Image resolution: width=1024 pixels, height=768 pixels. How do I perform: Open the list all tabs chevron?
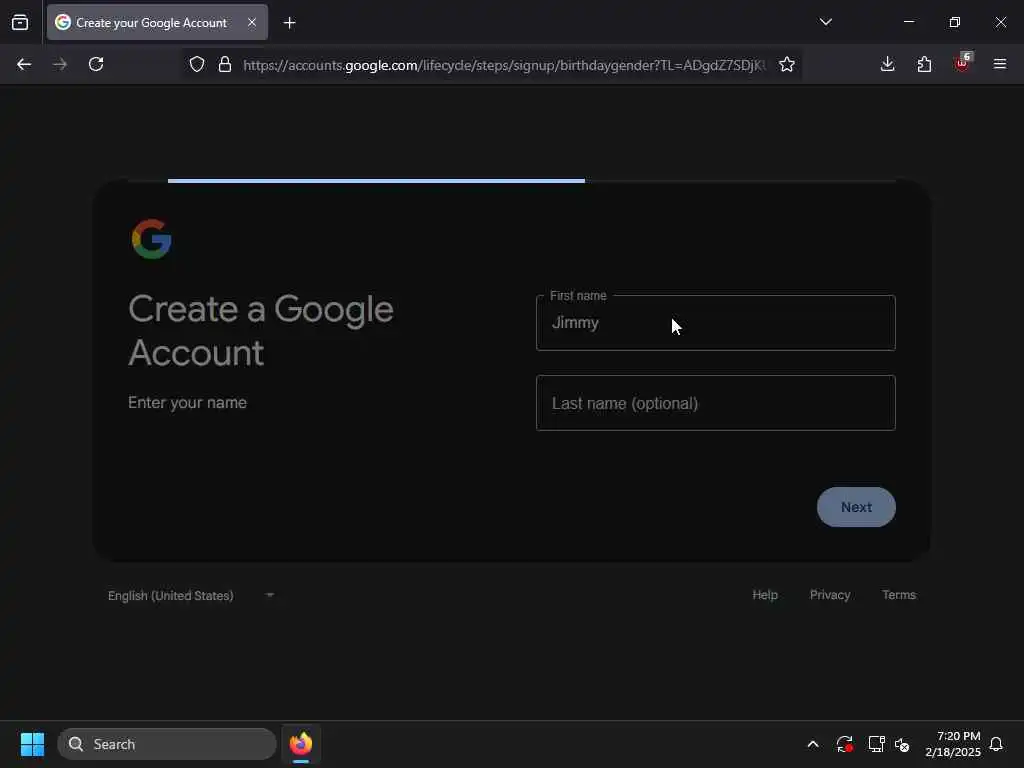pos(825,22)
